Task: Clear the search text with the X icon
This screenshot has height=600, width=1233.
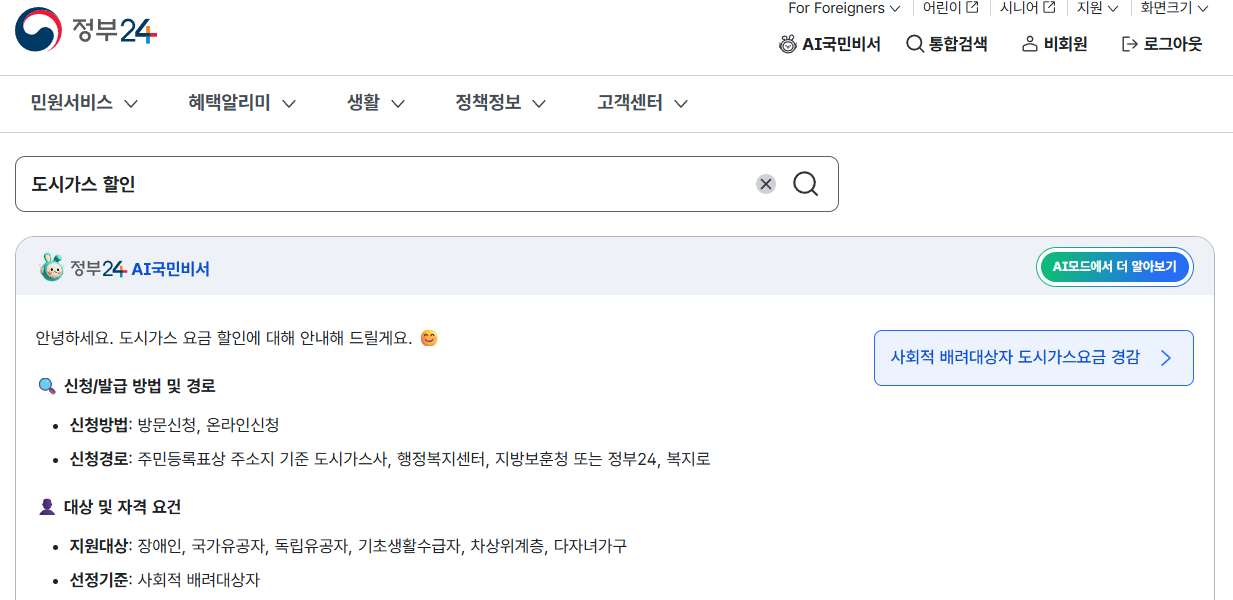Action: (766, 184)
